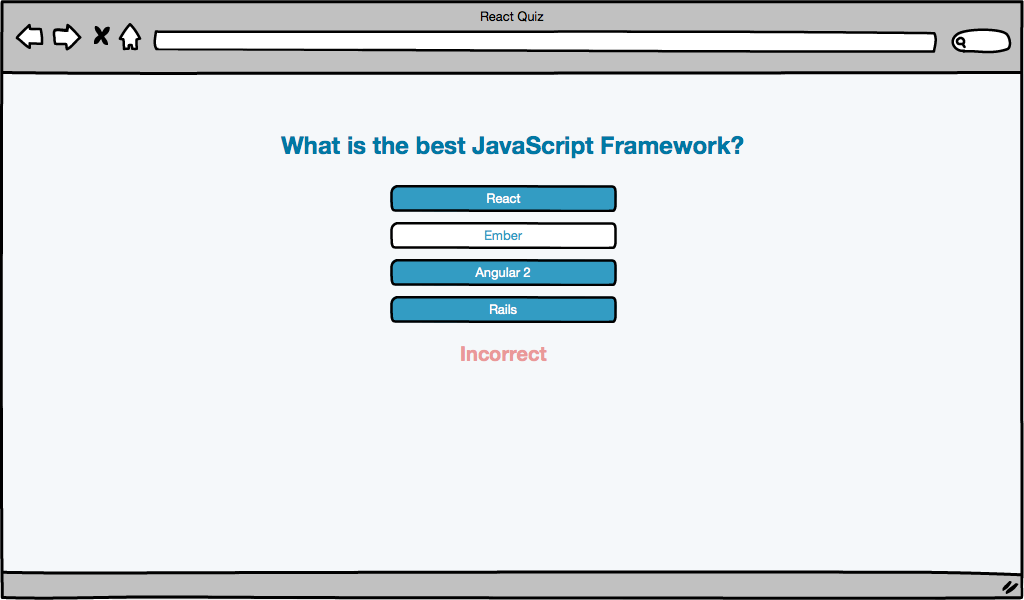Select the React answer button
This screenshot has width=1024, height=600.
coord(503,198)
